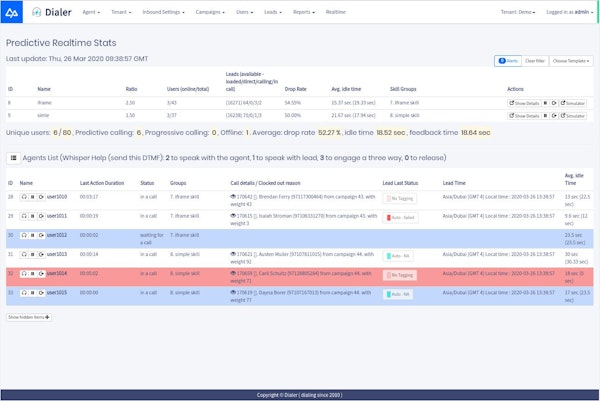Click the eye icon on Austen Muller's lead
This screenshot has height=401, width=600.
coord(233,254)
